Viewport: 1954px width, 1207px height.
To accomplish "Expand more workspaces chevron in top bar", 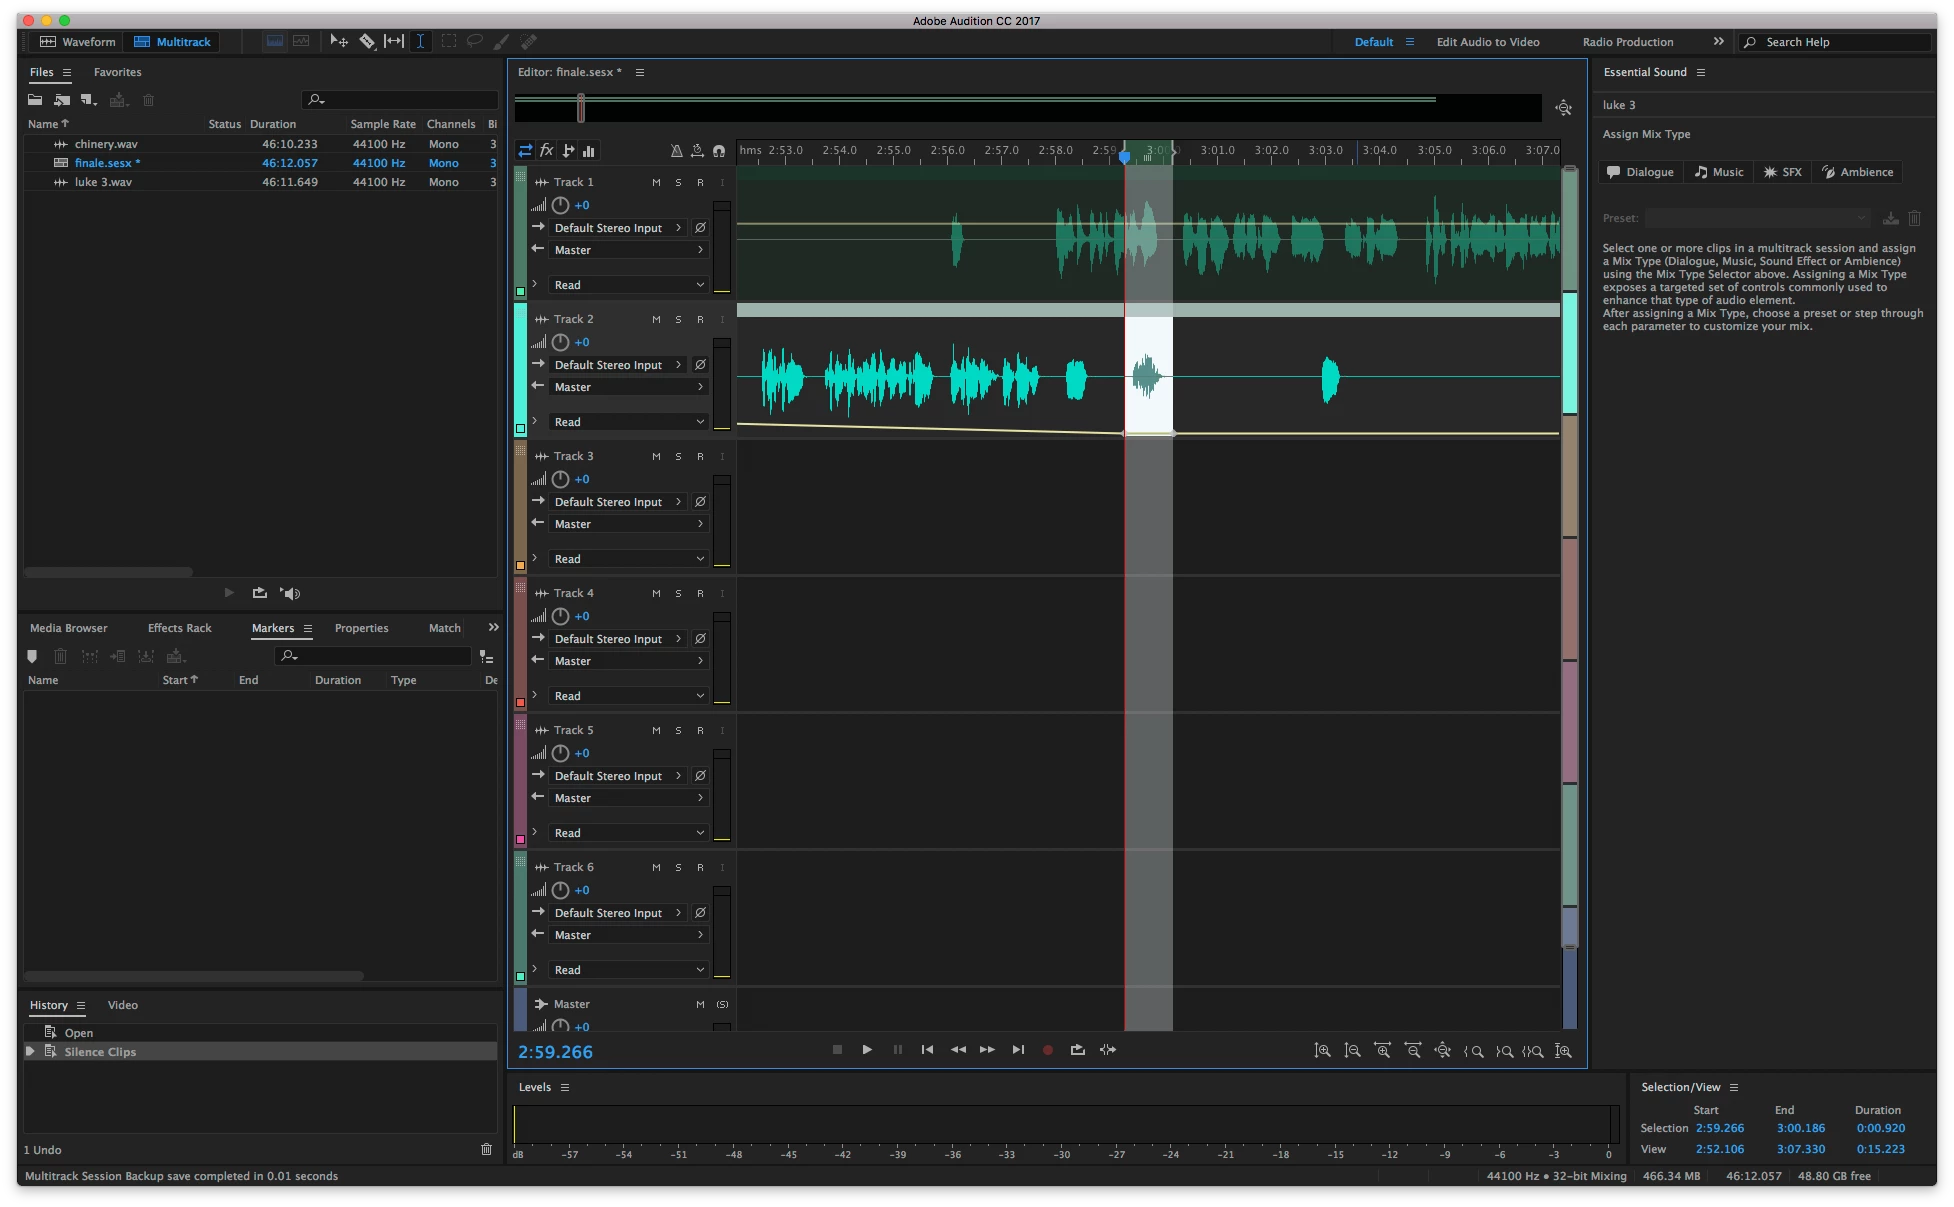I will click(x=1718, y=41).
